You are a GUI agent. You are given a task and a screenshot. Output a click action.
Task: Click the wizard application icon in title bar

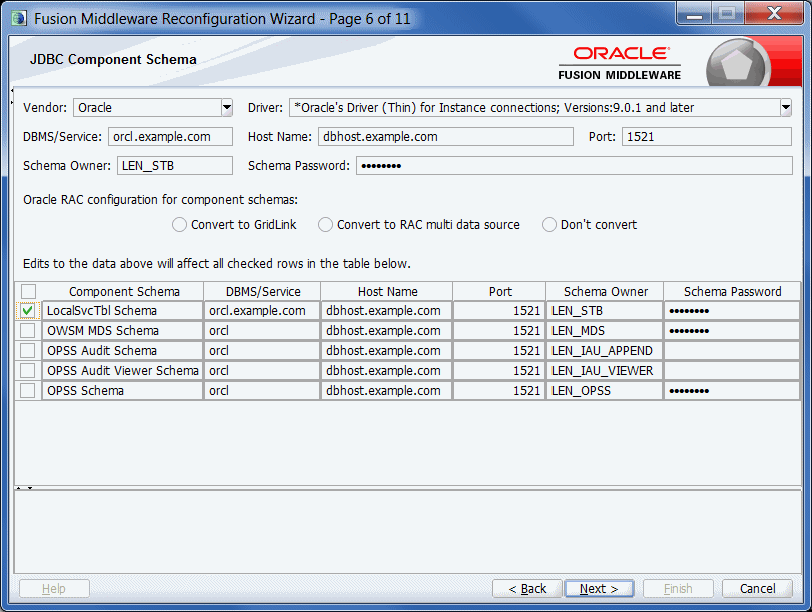pos(19,18)
